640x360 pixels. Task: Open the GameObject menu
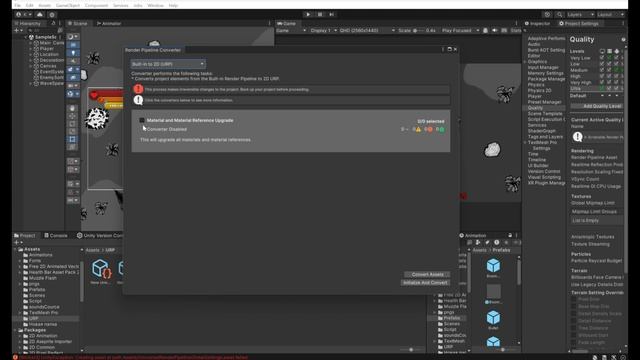68,5
